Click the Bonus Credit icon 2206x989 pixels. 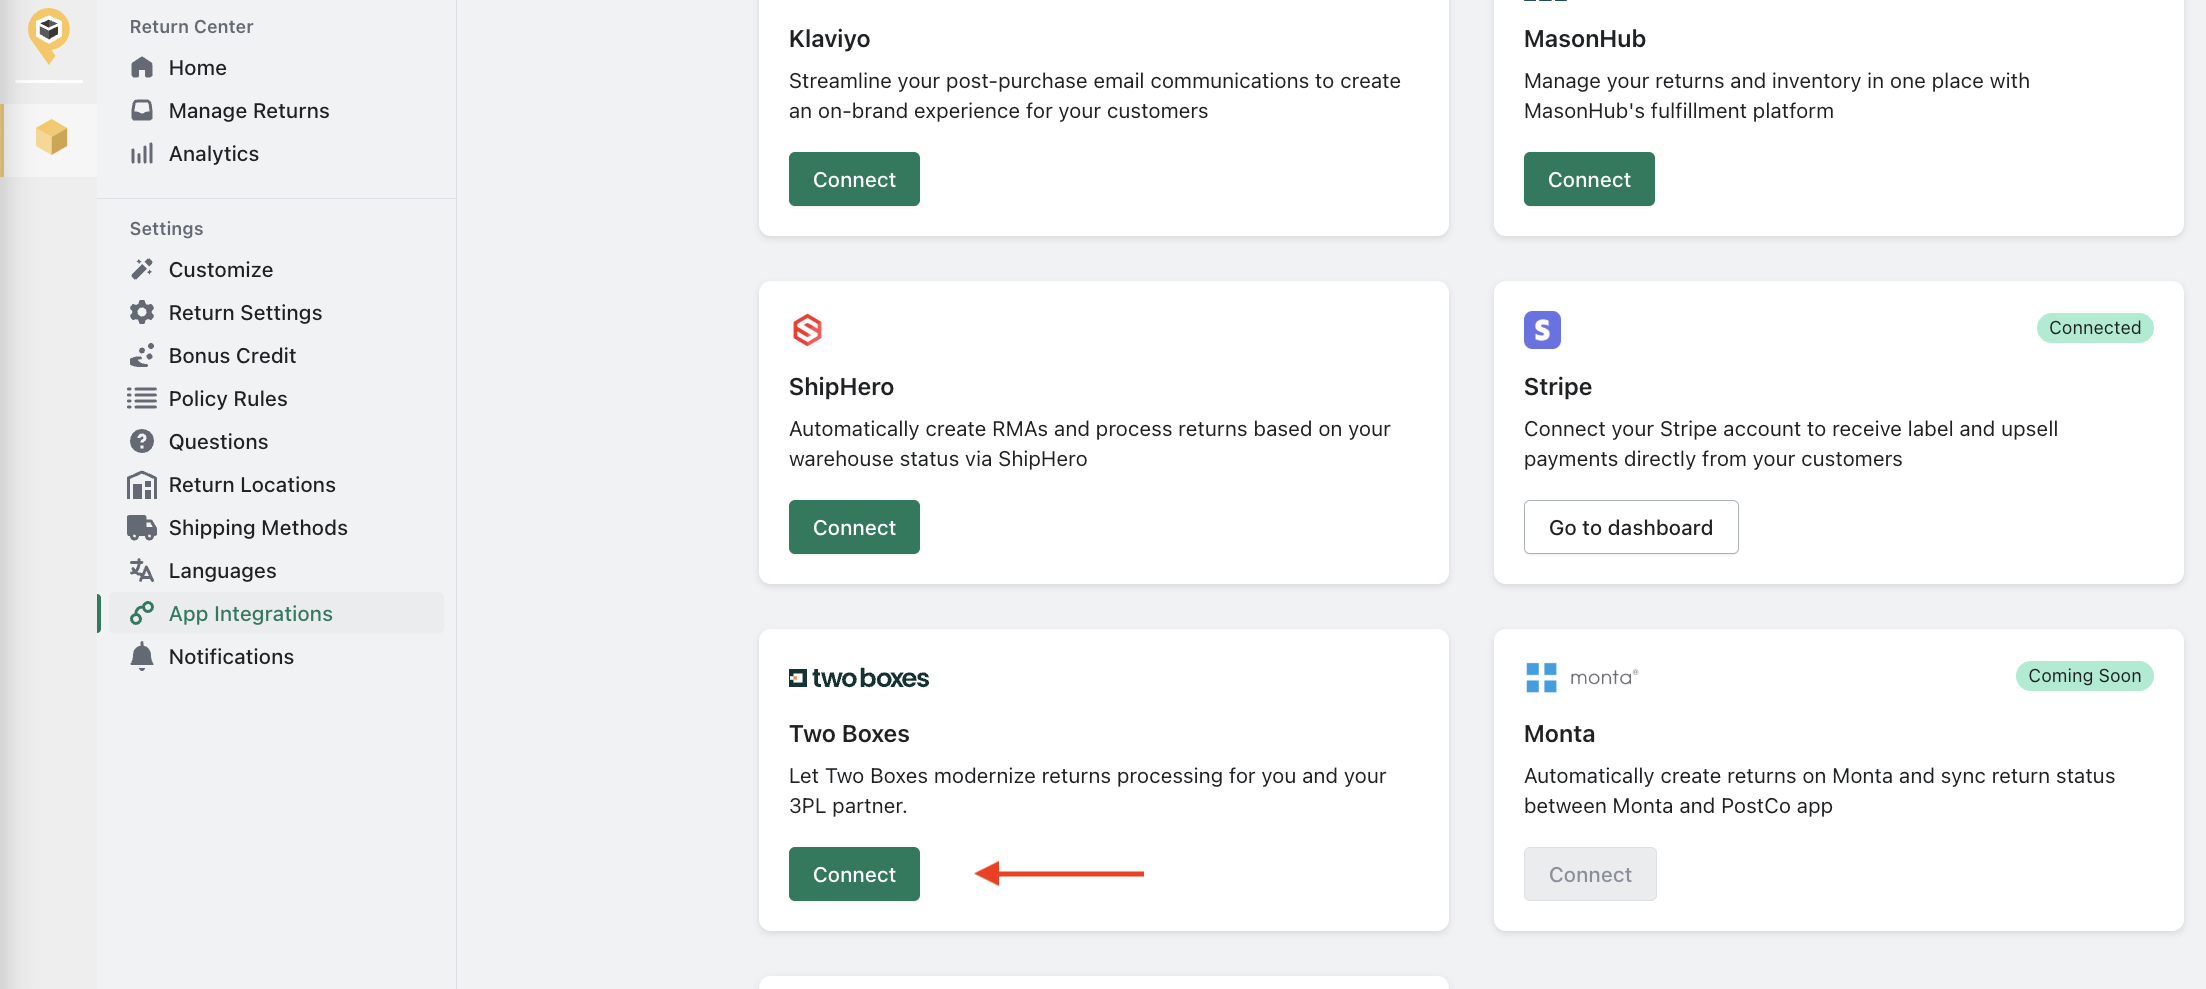(142, 355)
